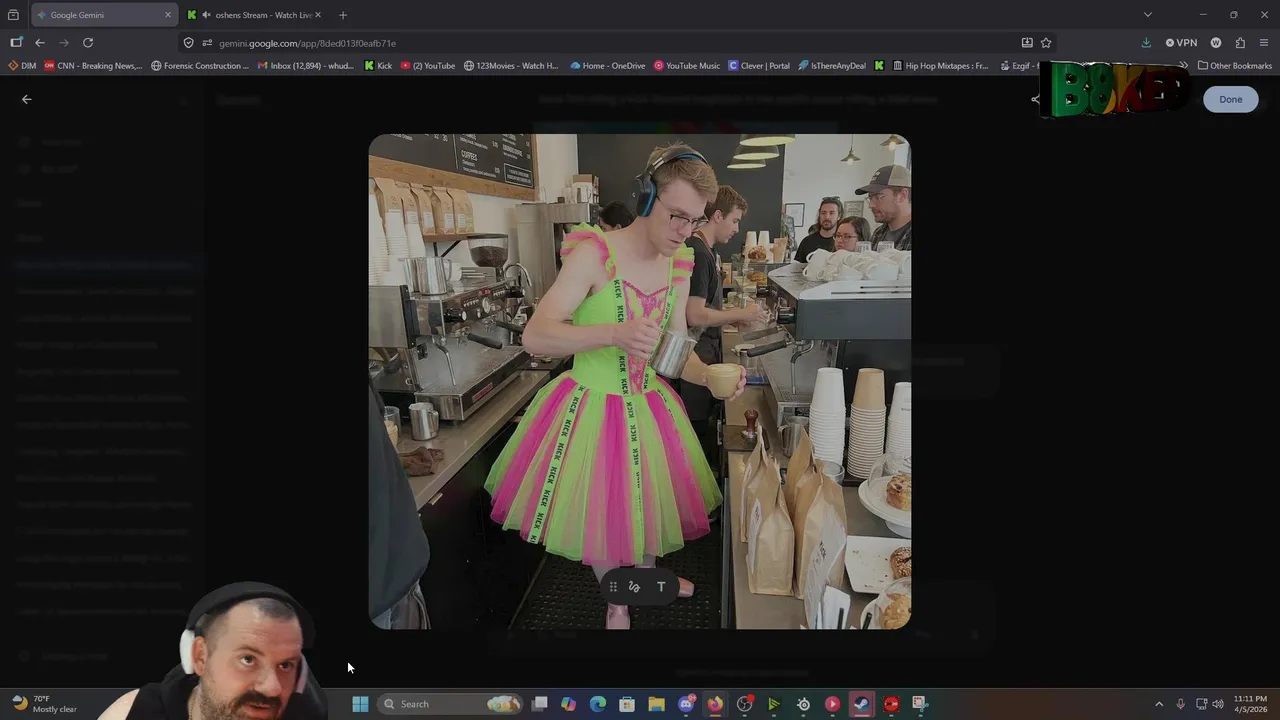Image resolution: width=1280 pixels, height=720 pixels.
Task: Show hidden system tray icons
Action: 1159,704
